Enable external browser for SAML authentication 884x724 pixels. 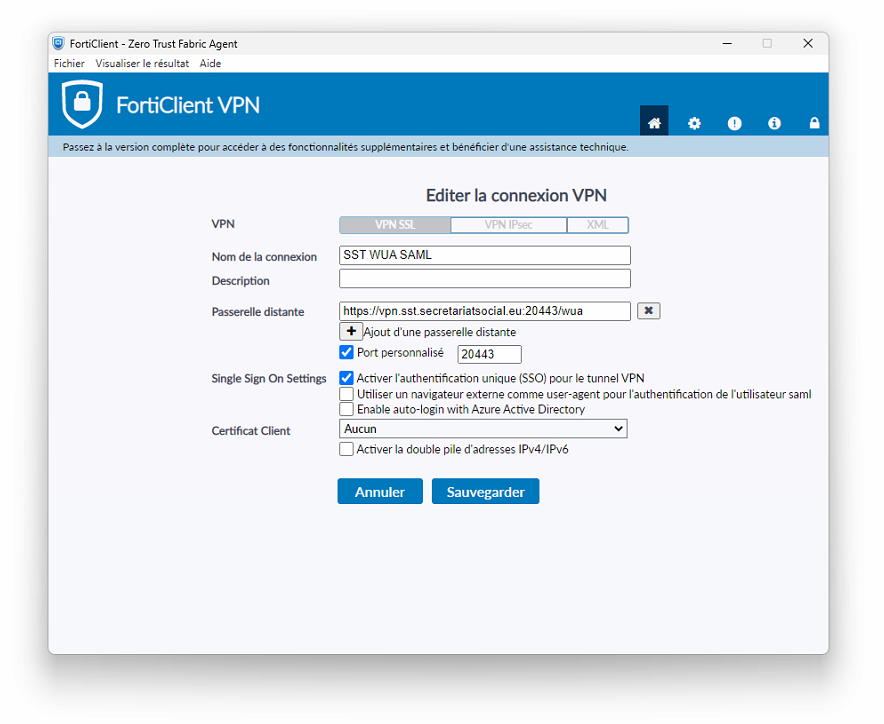click(346, 394)
